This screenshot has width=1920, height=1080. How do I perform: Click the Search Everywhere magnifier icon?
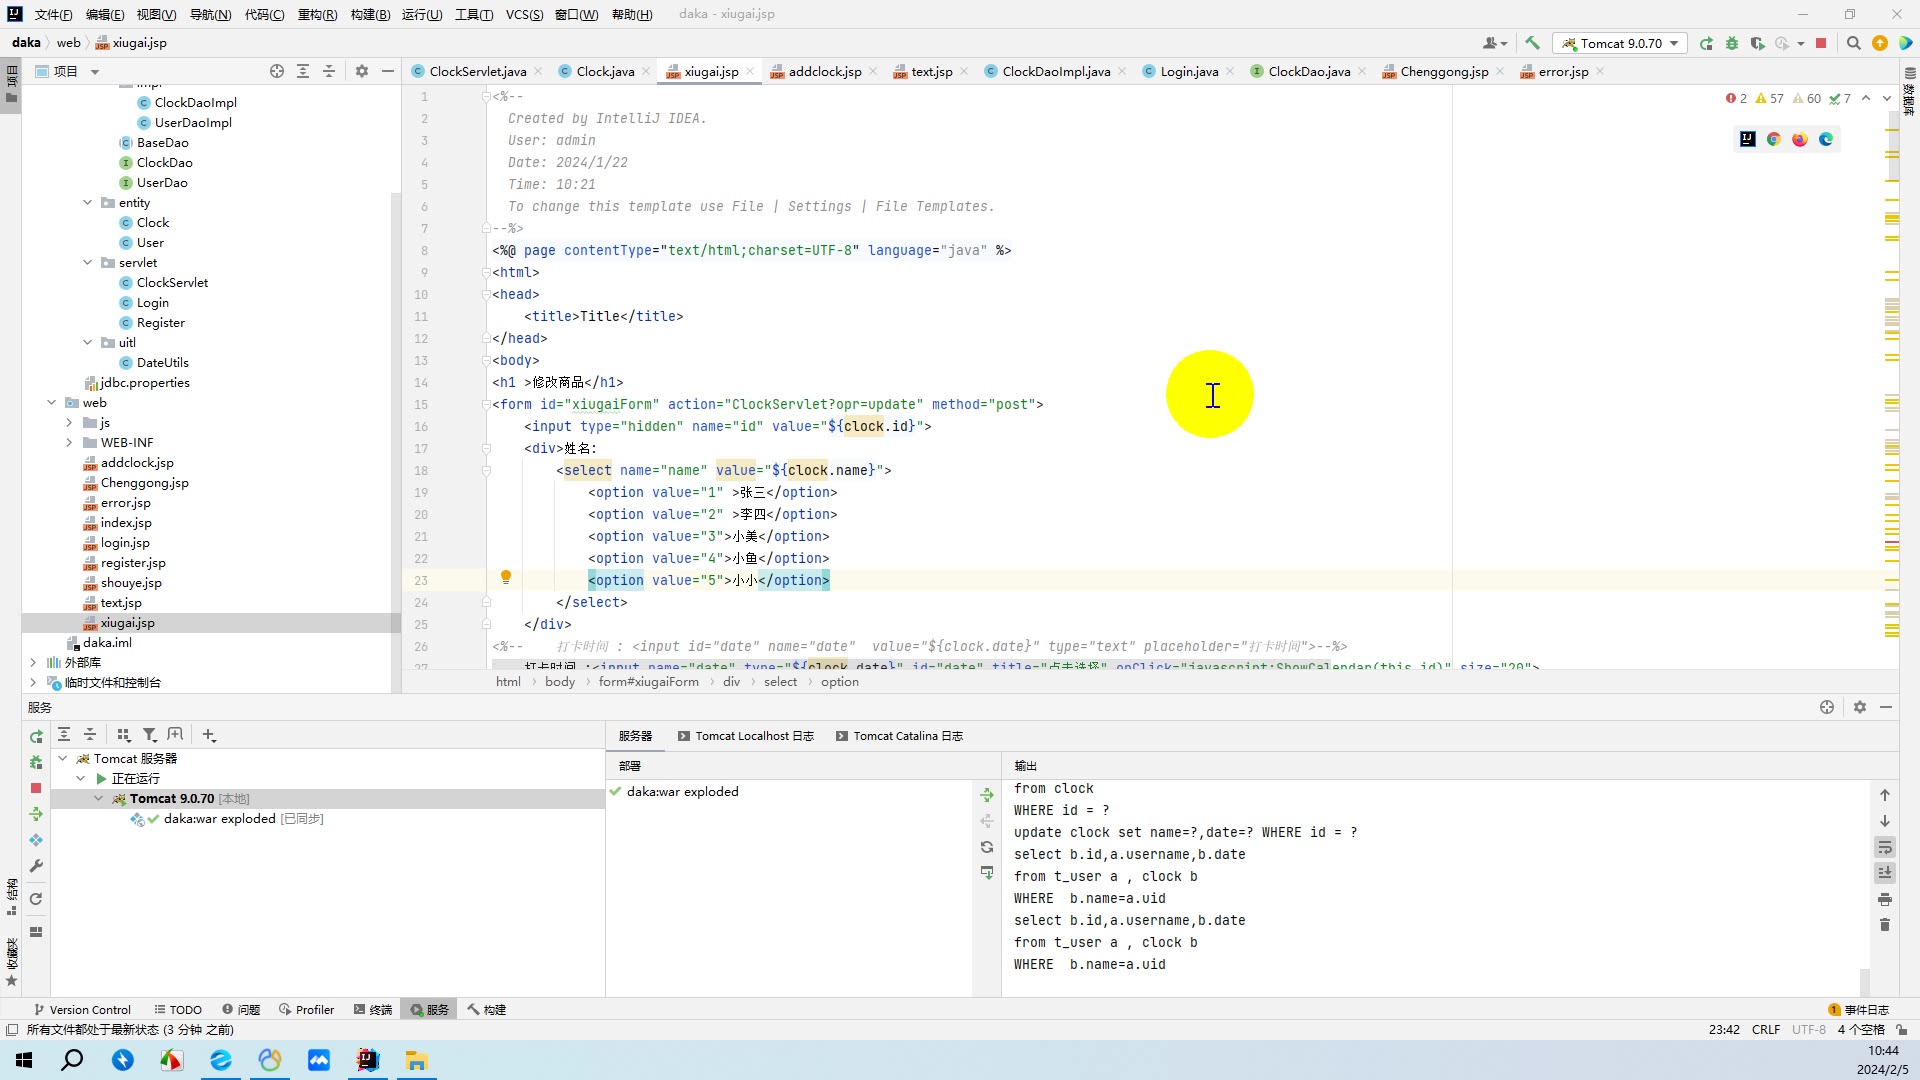1853,43
